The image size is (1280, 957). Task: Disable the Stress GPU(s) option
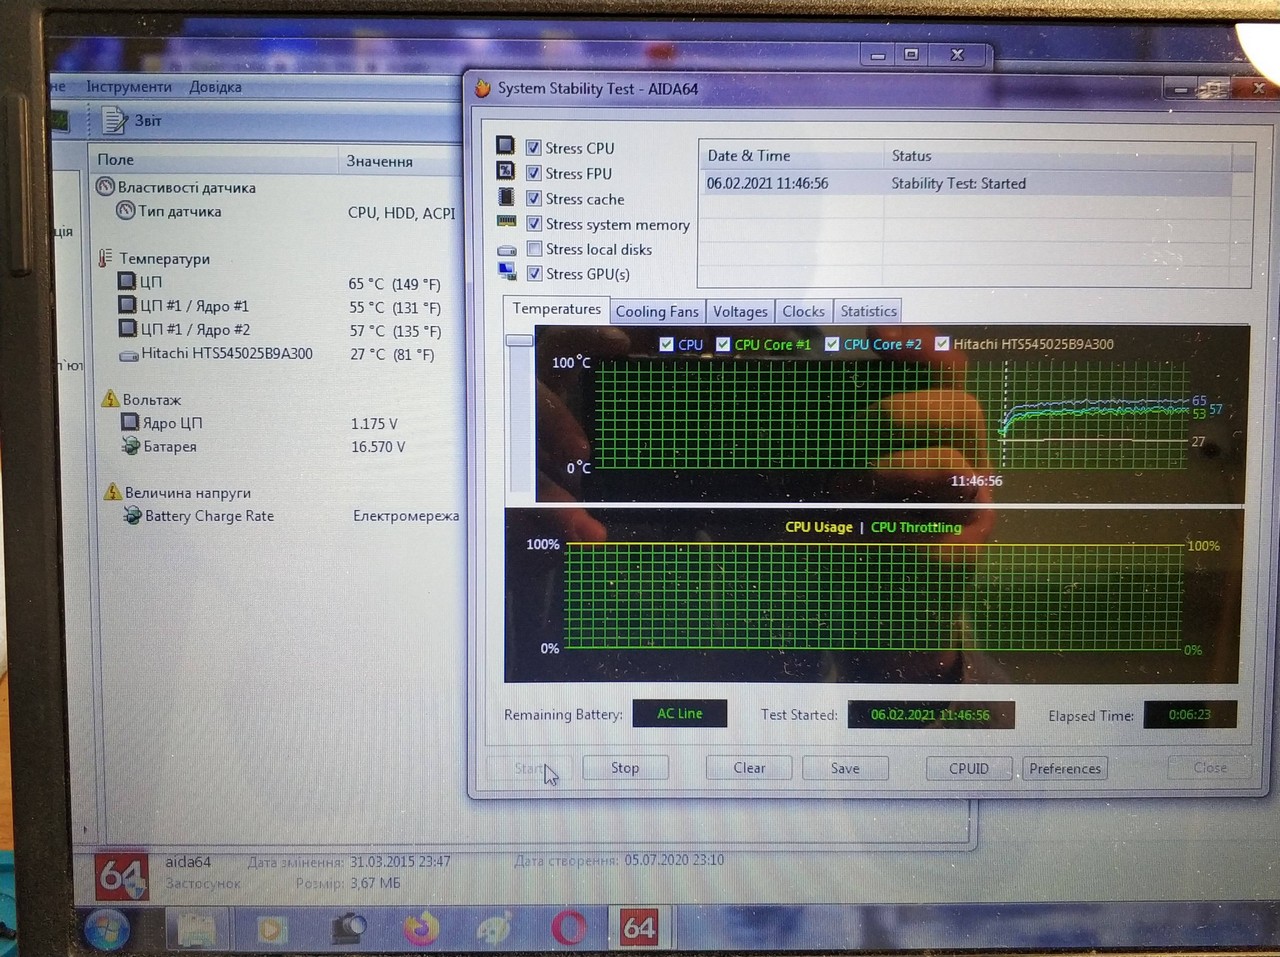tap(534, 274)
